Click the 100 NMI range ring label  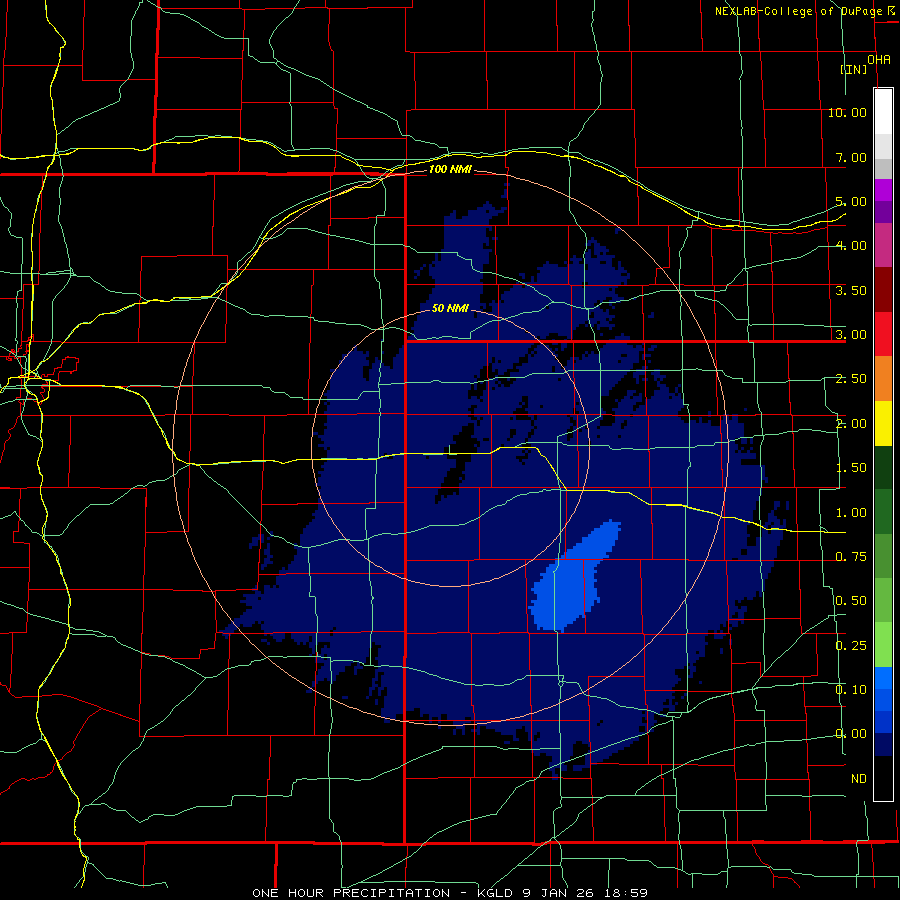pyautogui.click(x=451, y=169)
